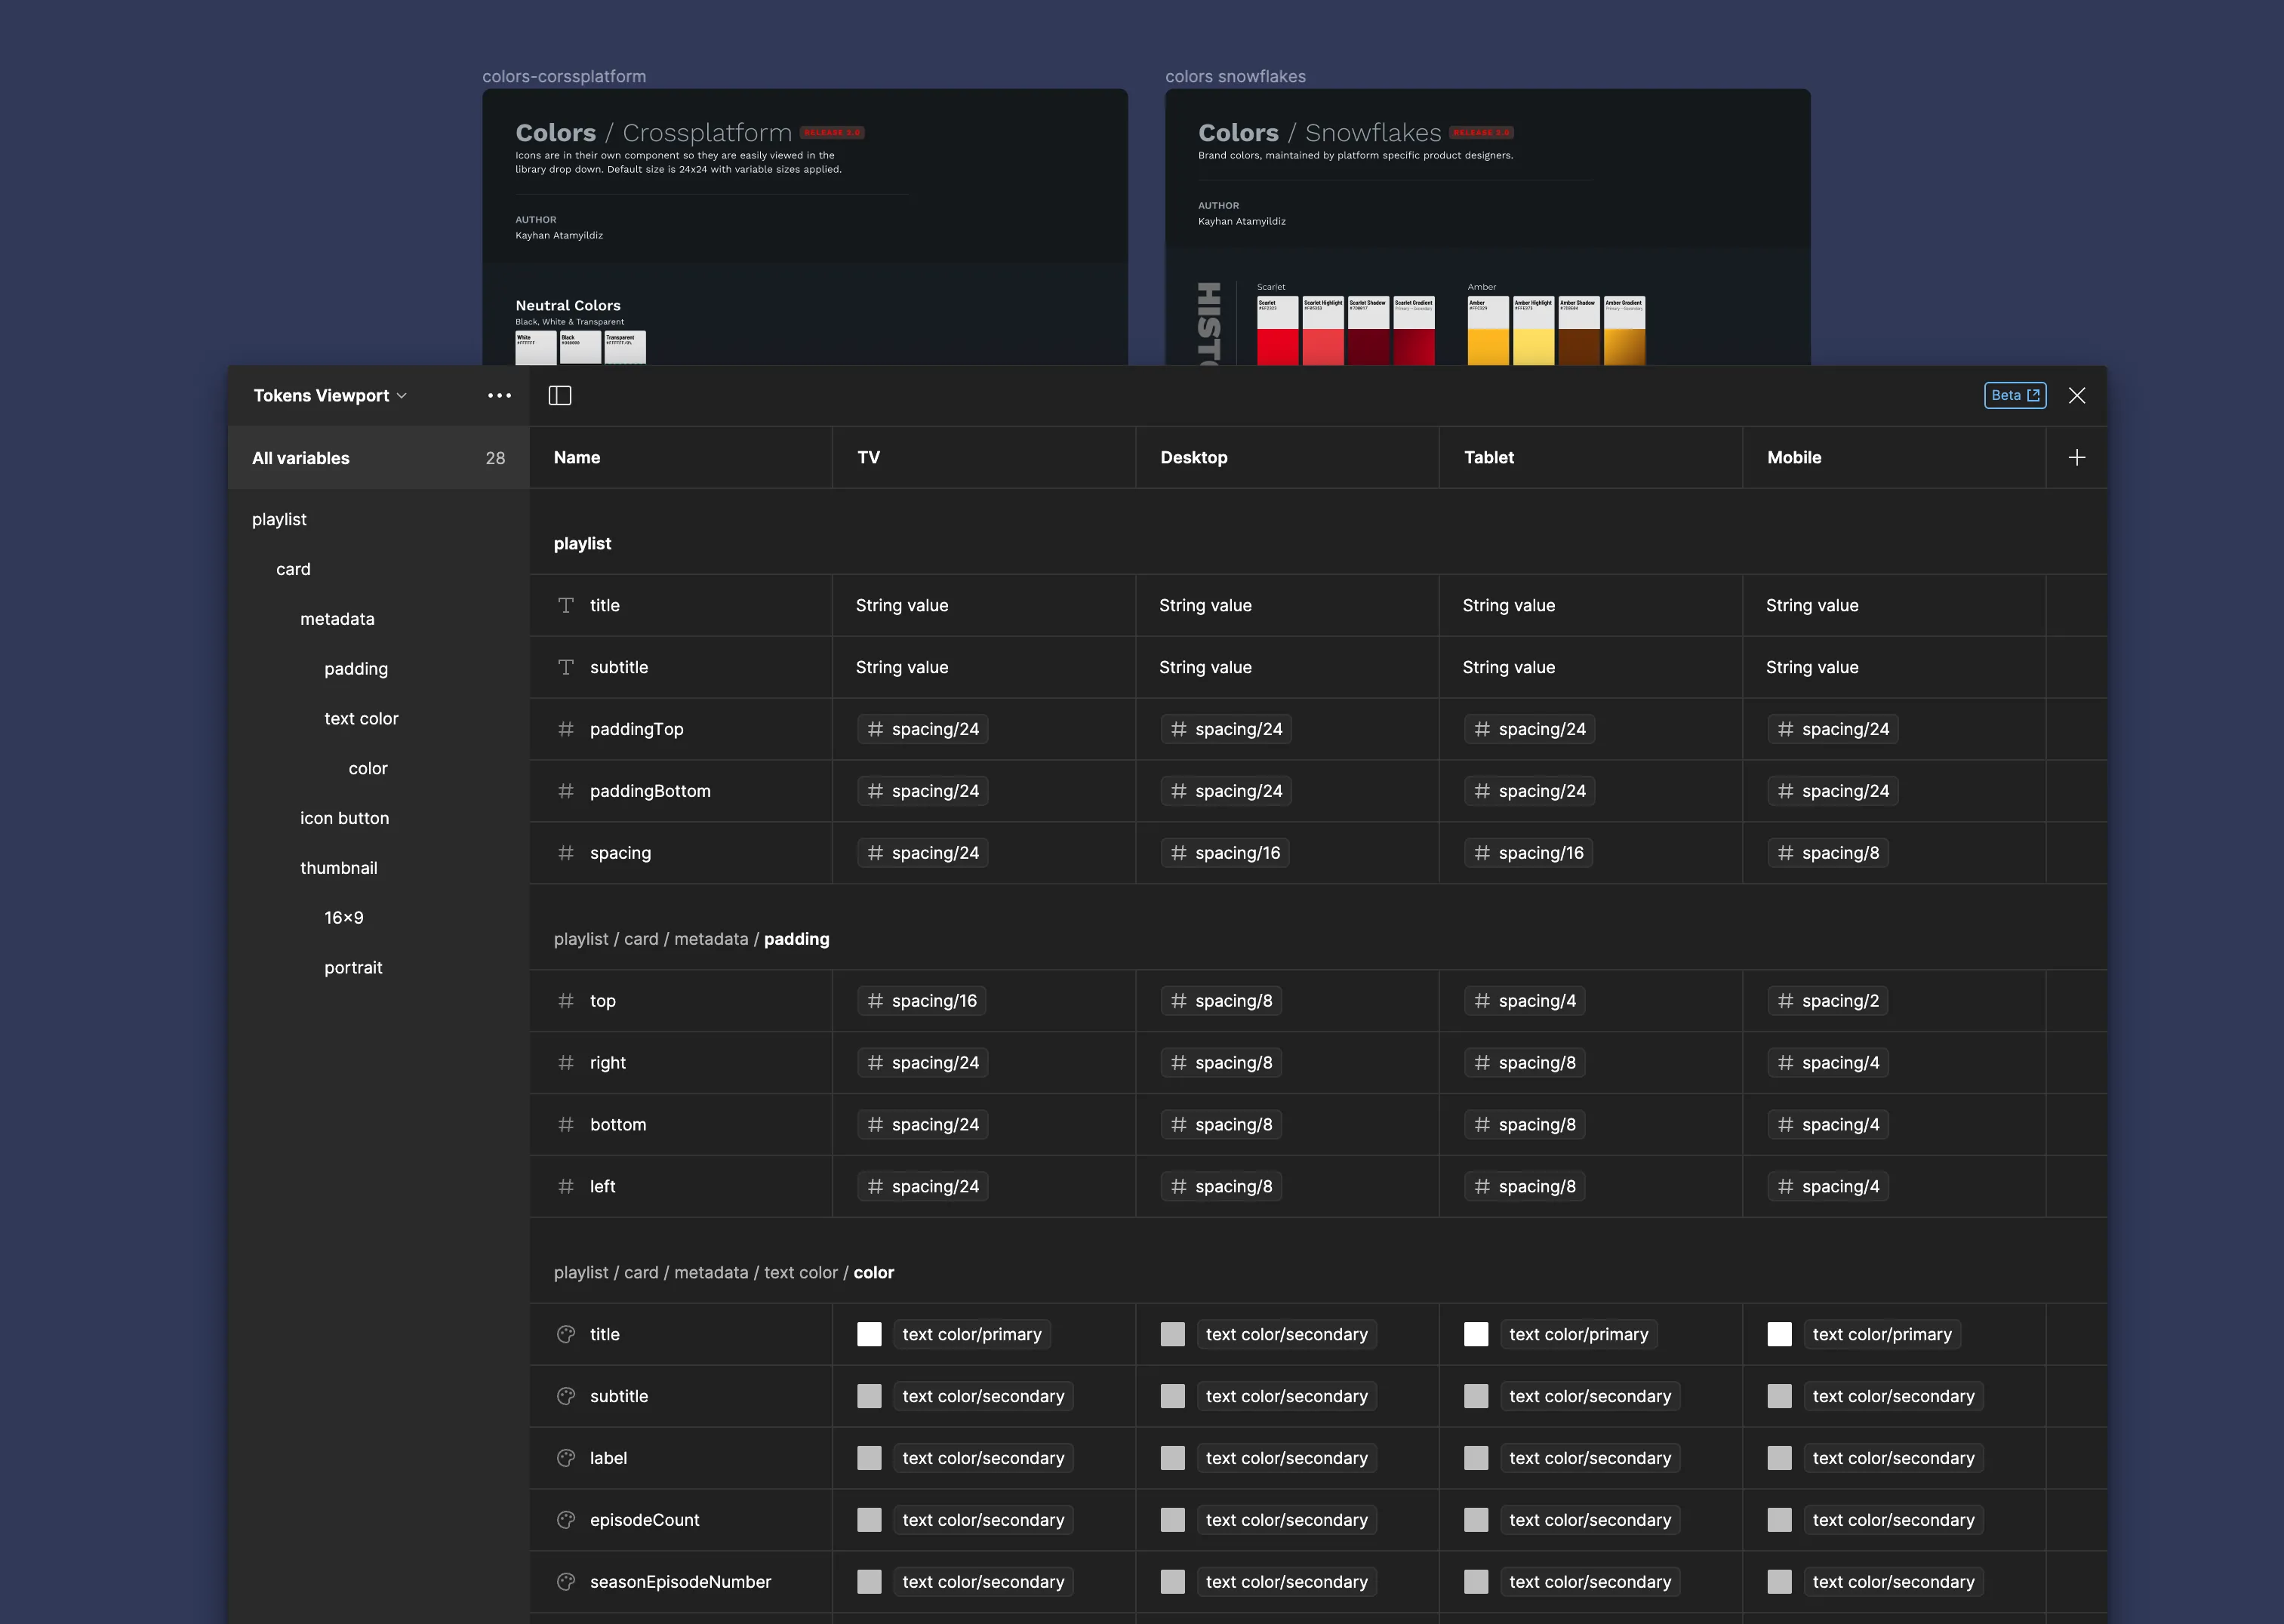Select the colors snowflakes frame label on canvas
Screen dimensions: 2284x1624
tap(1235, 77)
